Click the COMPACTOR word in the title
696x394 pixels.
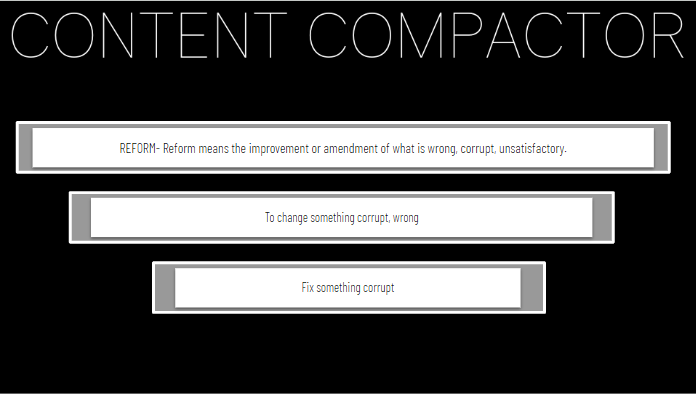coord(496,35)
